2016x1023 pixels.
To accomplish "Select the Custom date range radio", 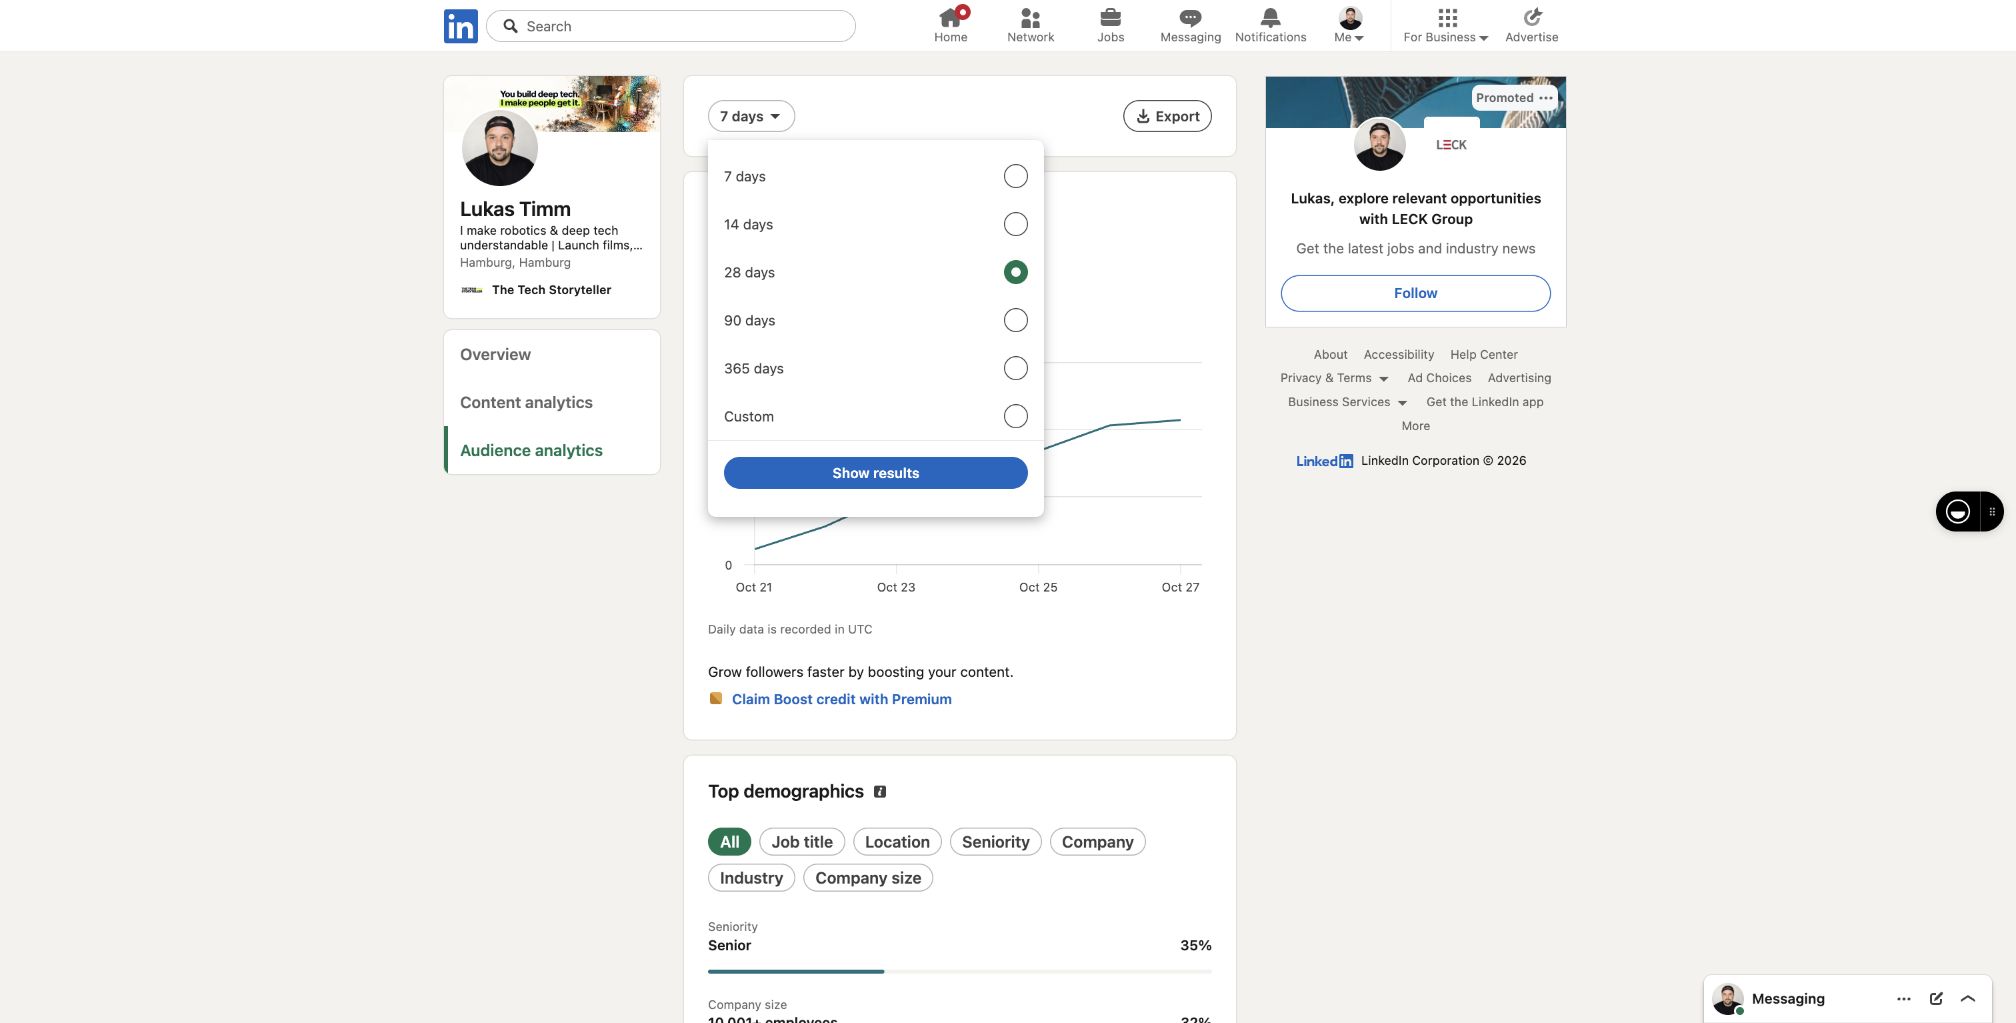I will [1016, 416].
